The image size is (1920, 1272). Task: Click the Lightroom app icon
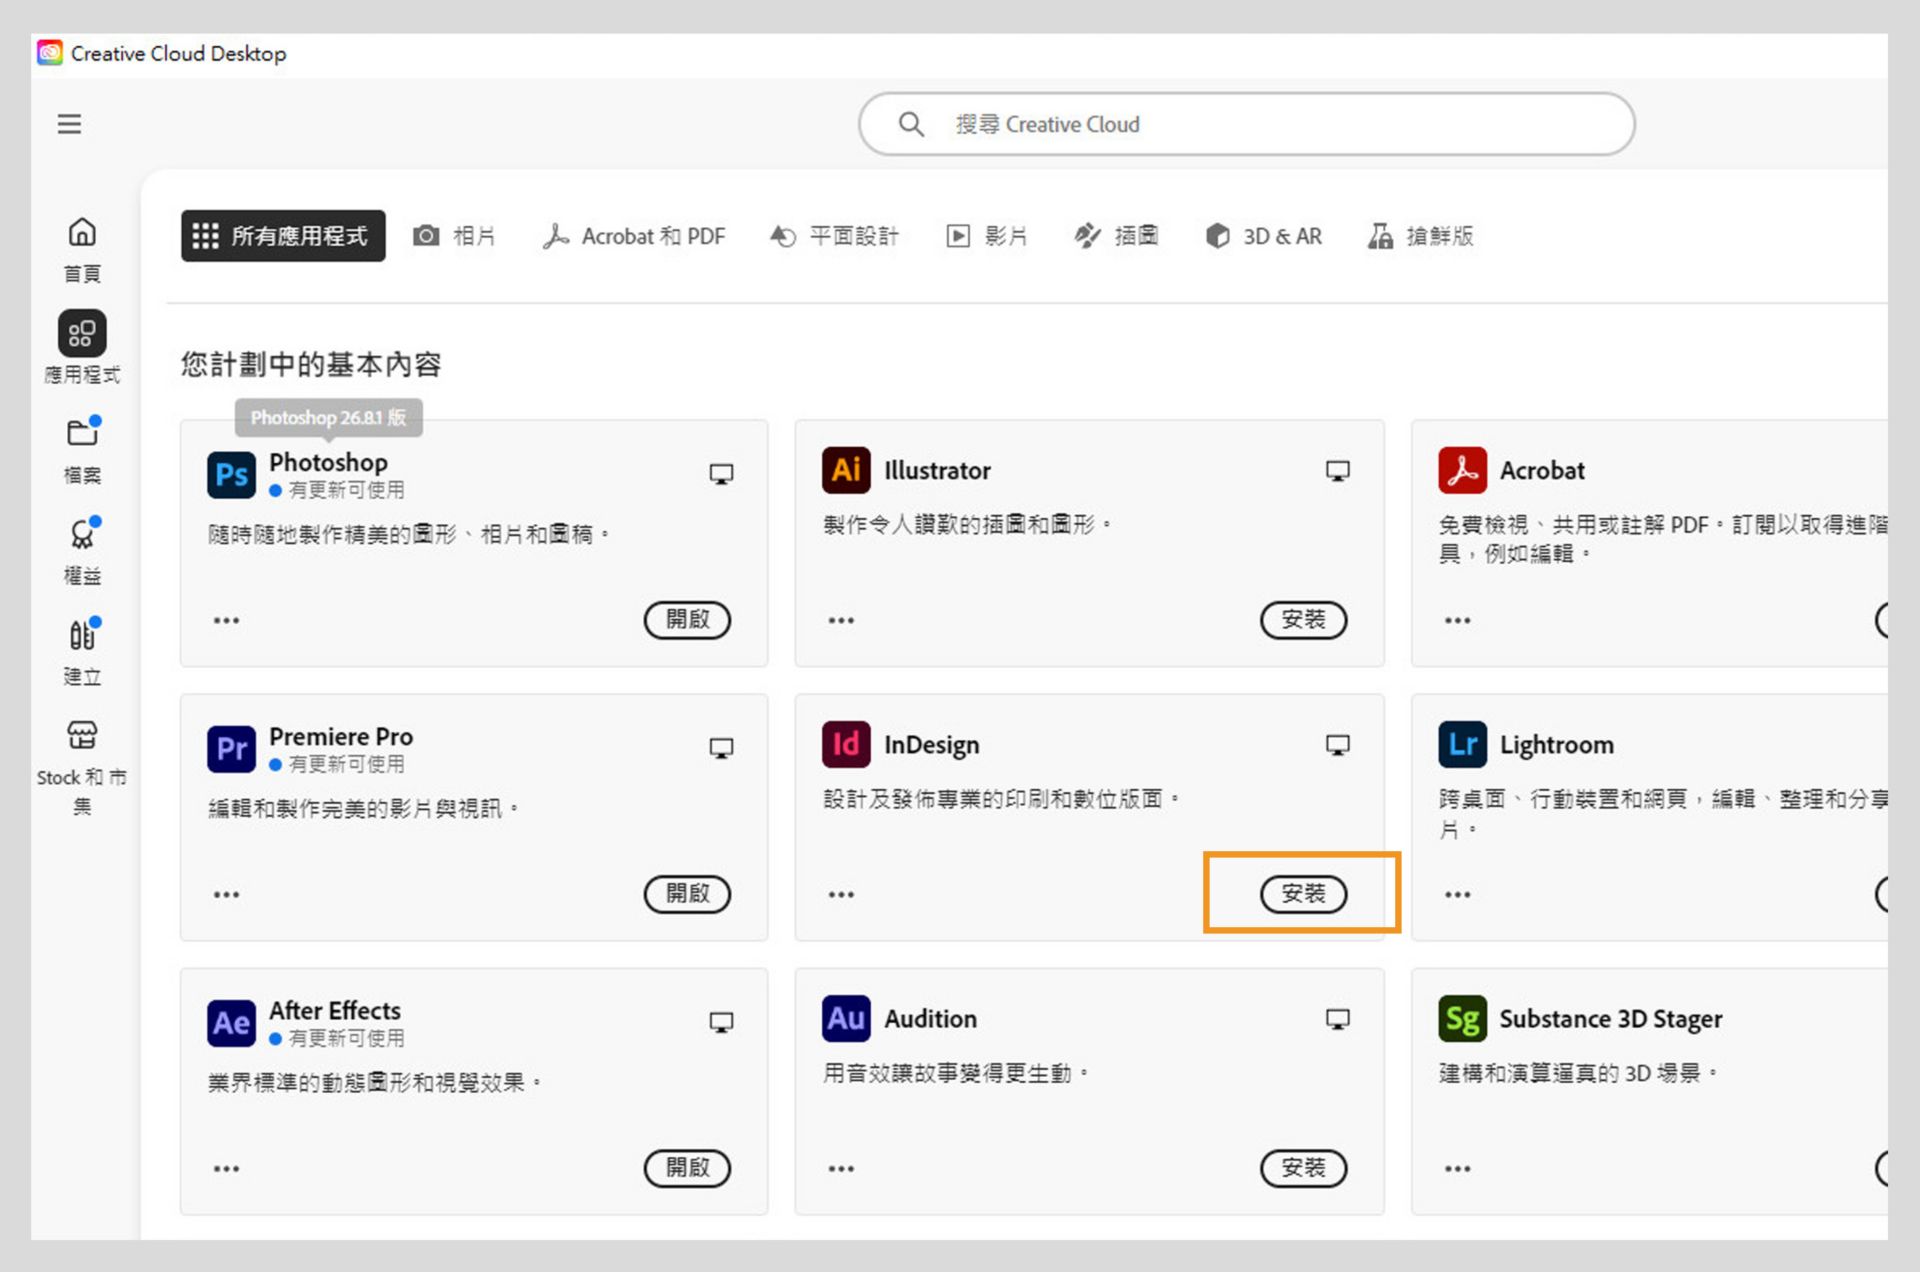point(1461,745)
